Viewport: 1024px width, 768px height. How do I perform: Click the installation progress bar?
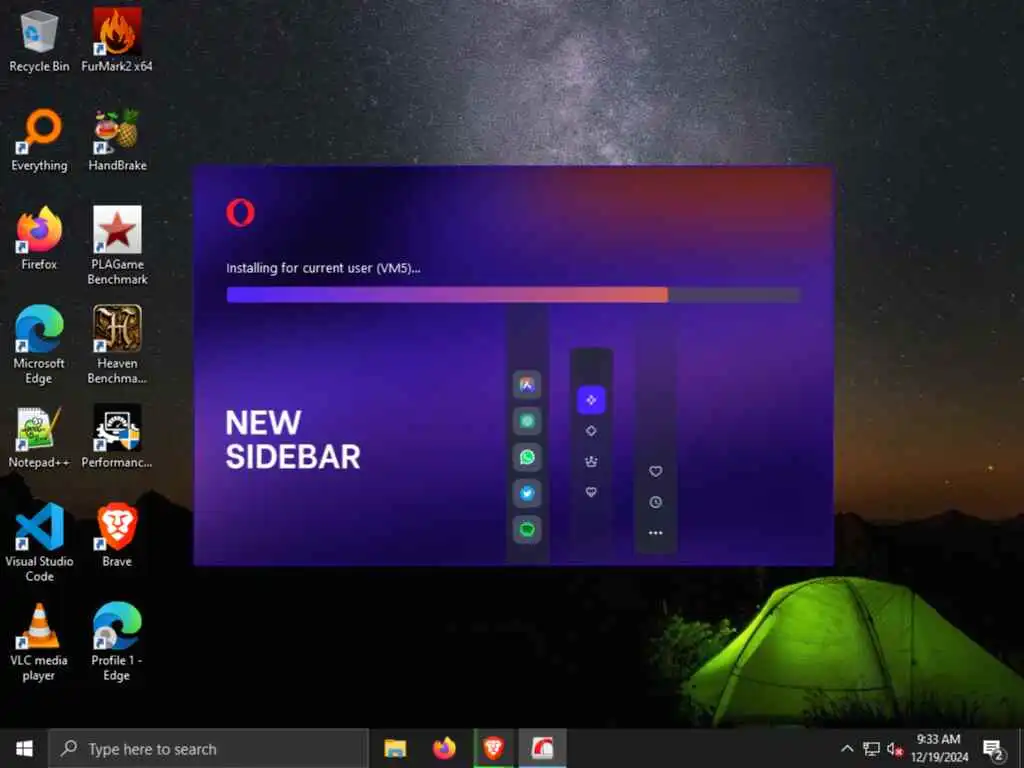point(513,295)
